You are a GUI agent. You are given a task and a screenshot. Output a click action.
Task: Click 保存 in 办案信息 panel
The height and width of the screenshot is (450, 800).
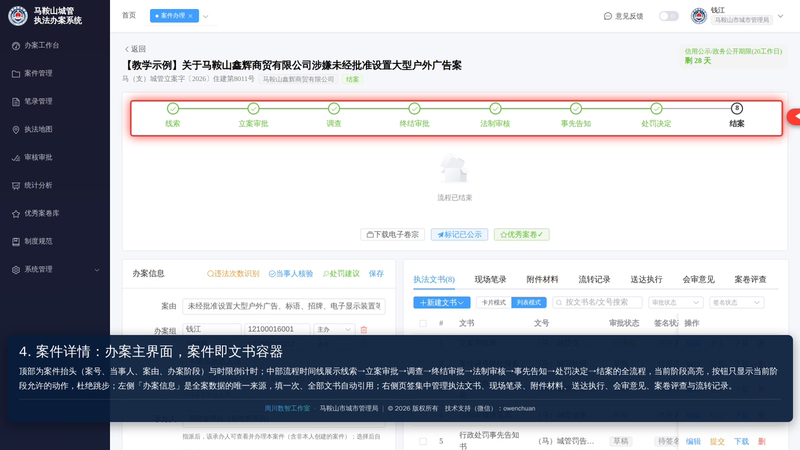376,274
